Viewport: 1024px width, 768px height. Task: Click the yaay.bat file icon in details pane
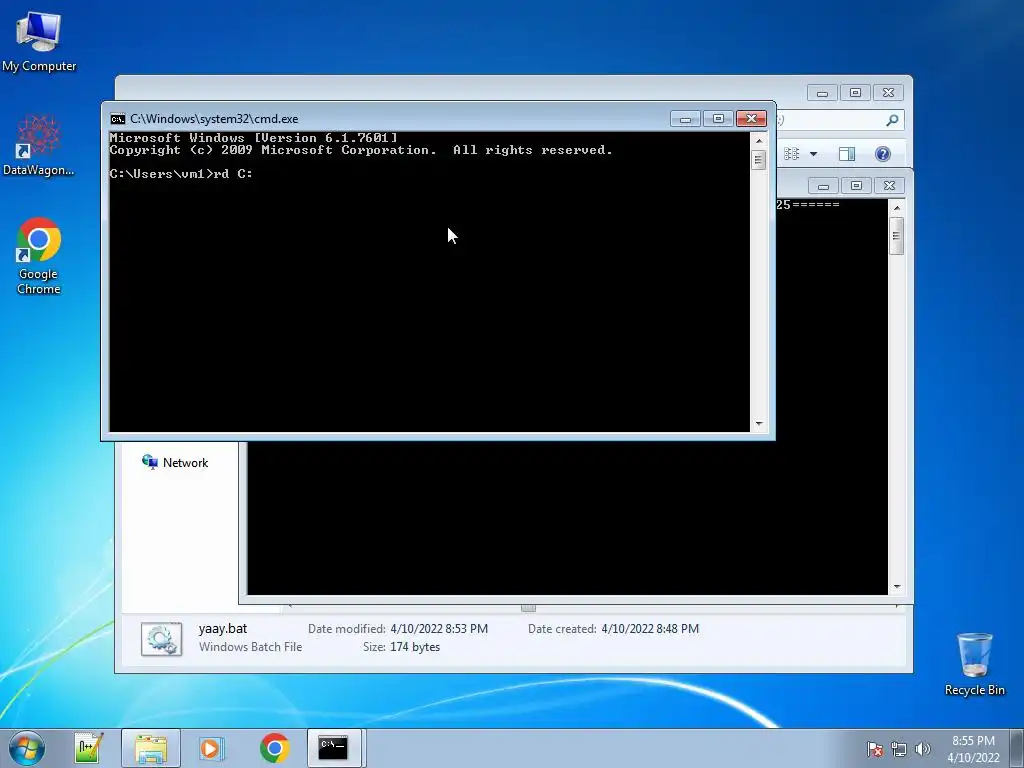point(161,639)
